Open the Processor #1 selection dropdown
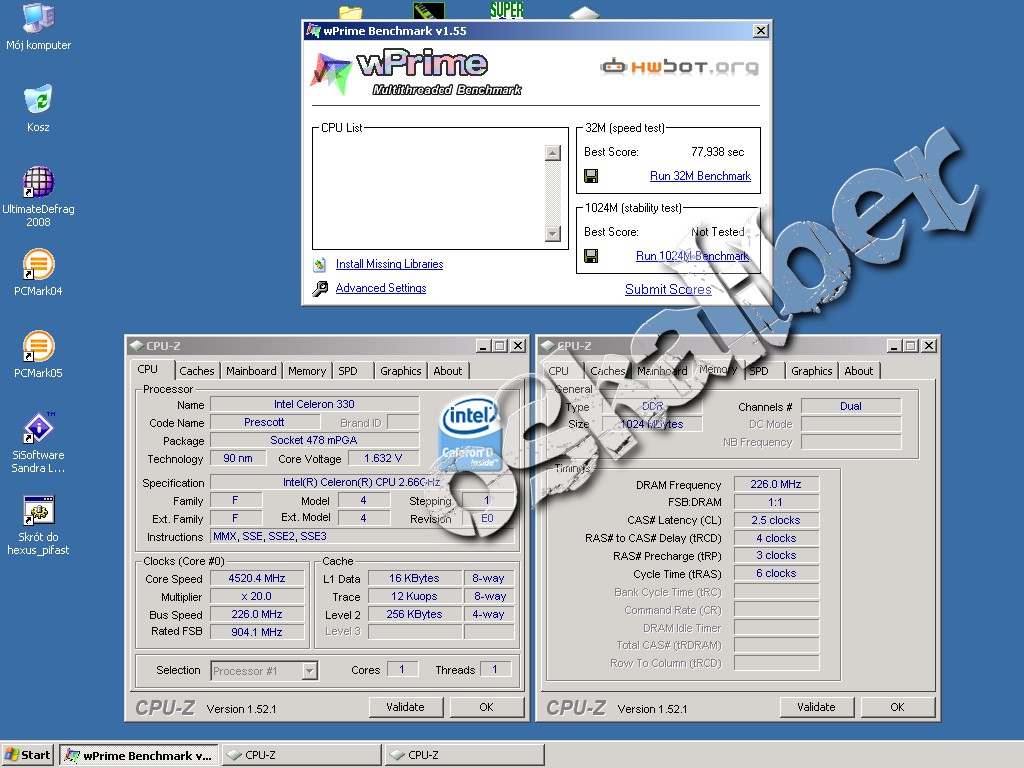 tap(264, 671)
